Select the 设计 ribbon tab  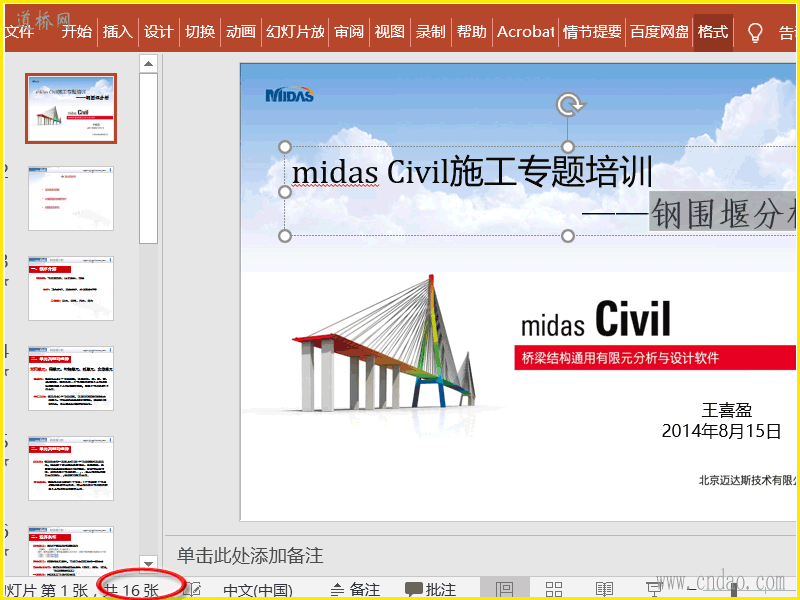click(159, 32)
